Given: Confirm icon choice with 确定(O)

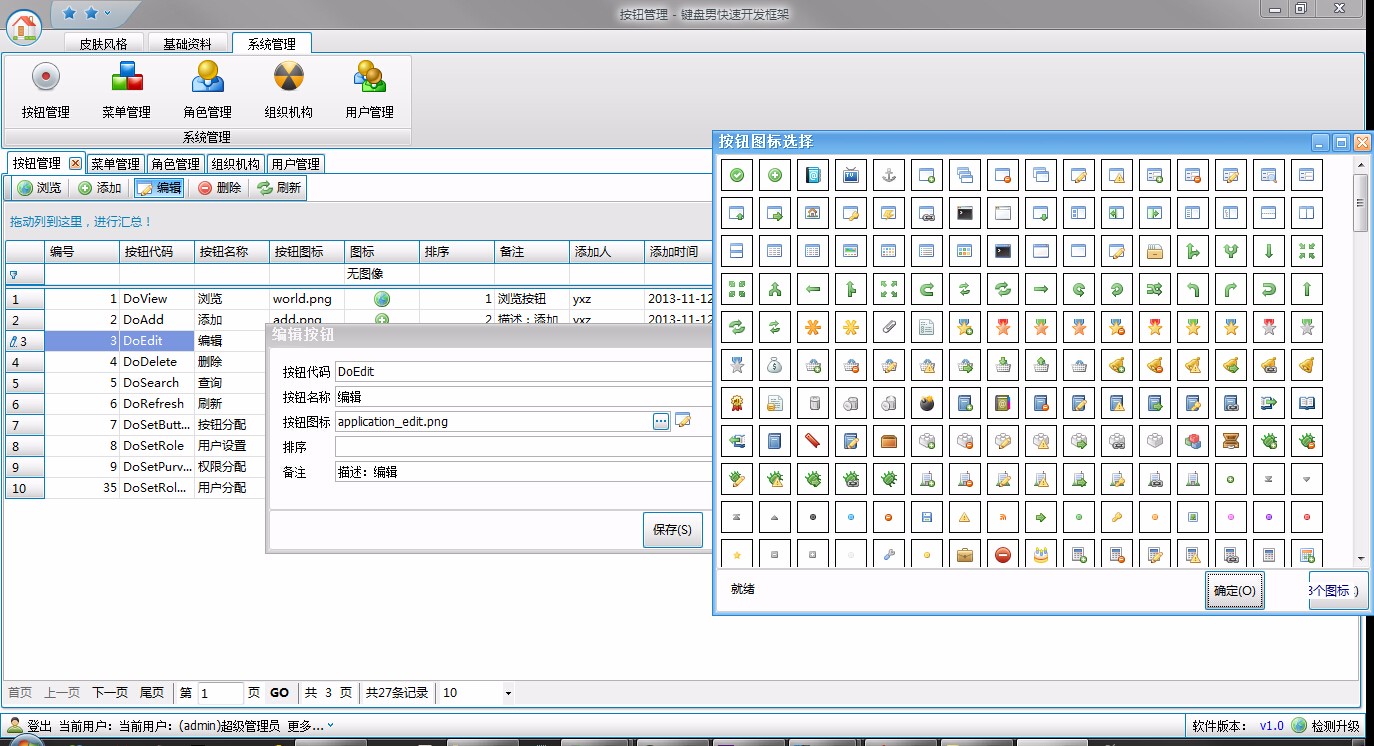Looking at the screenshot, I should coord(1234,590).
